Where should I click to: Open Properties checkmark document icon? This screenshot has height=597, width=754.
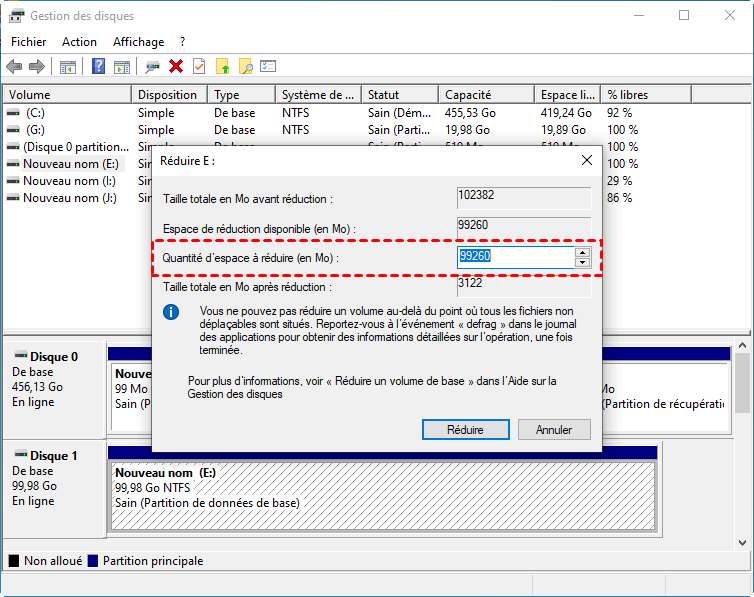coord(199,66)
